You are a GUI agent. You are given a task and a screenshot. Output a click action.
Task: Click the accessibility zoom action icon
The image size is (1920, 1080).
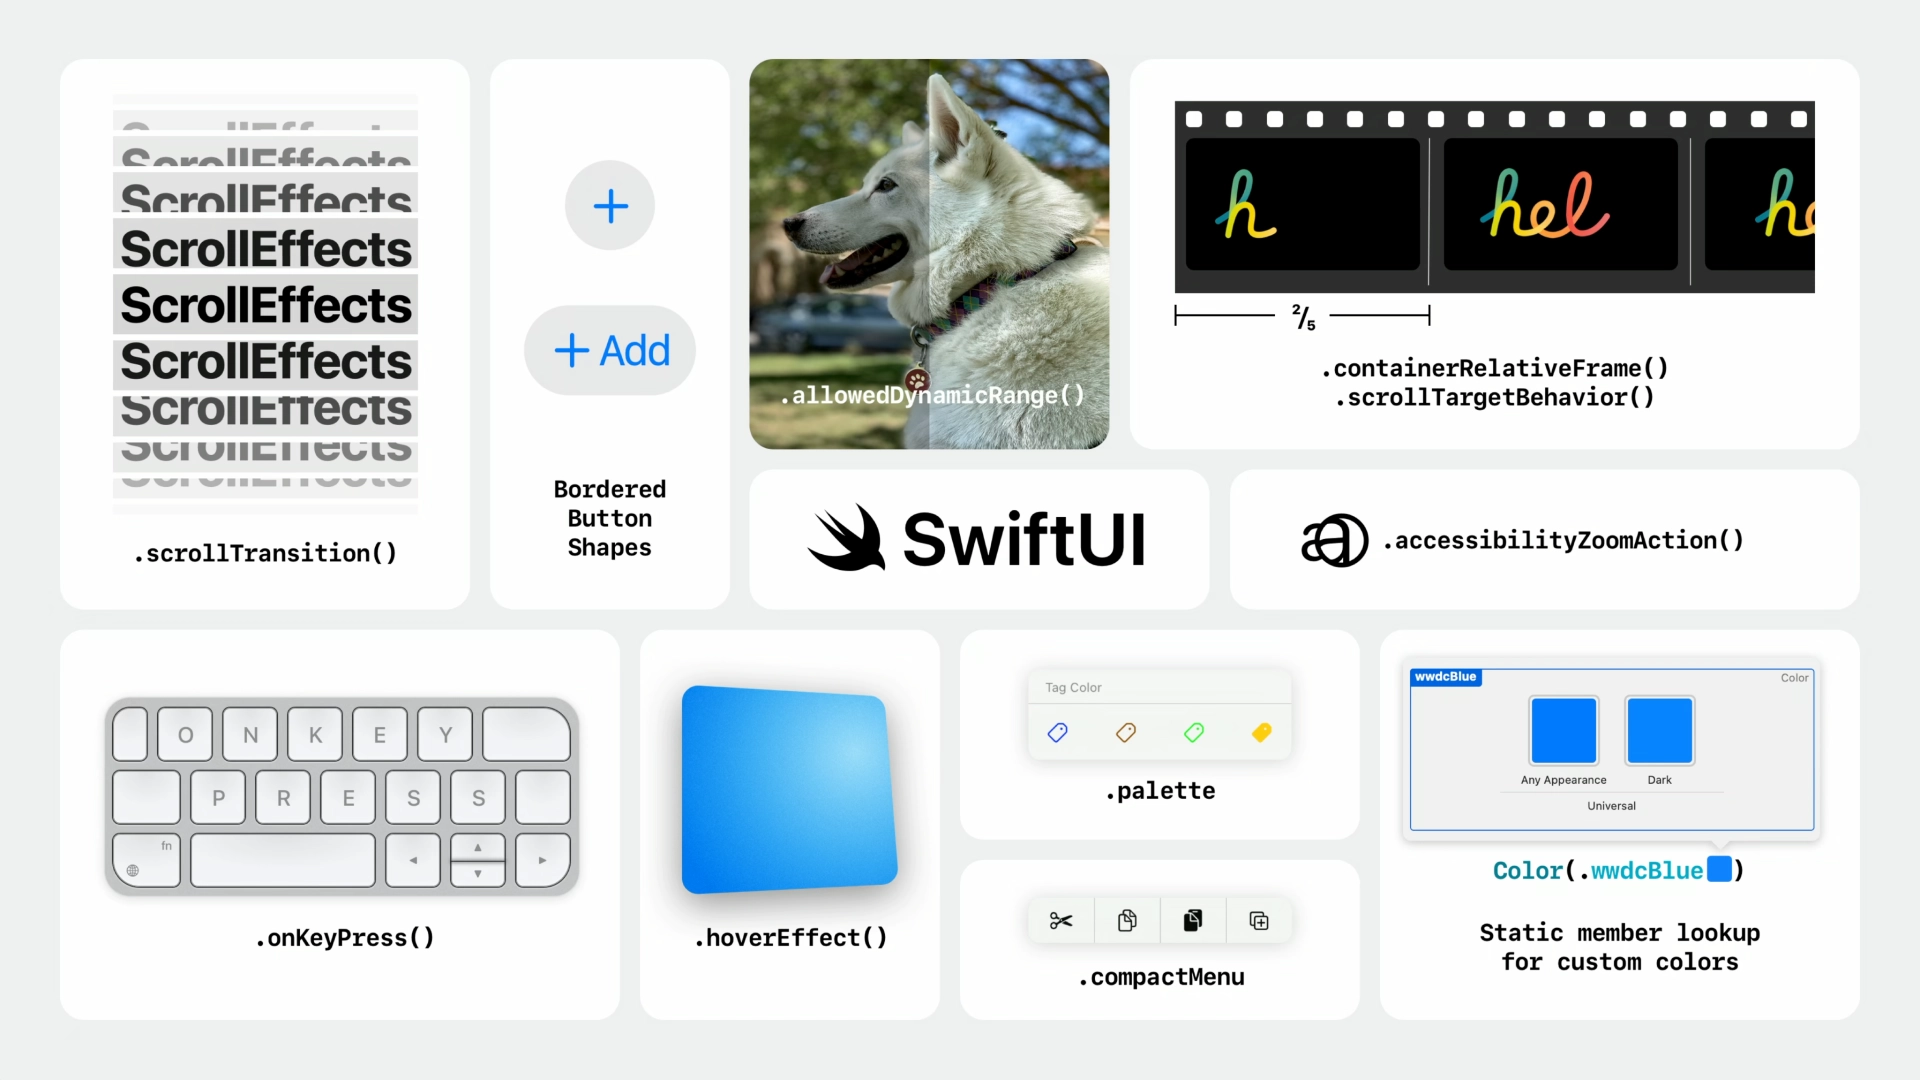(x=1334, y=540)
